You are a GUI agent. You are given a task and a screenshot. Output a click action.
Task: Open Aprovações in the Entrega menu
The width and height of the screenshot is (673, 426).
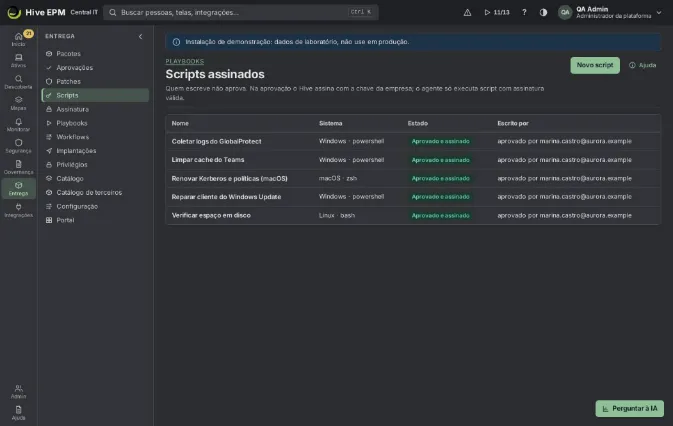click(x=95, y=67)
